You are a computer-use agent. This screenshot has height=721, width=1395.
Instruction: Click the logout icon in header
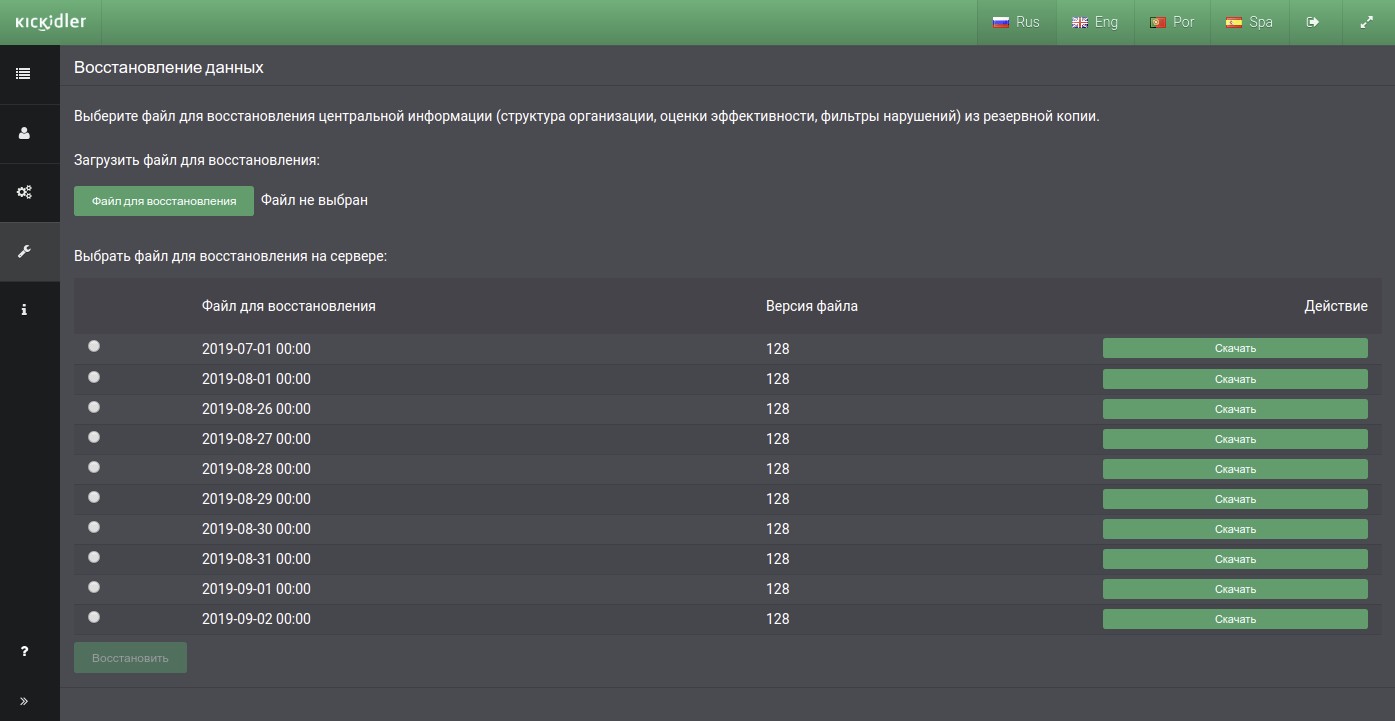pos(1313,22)
